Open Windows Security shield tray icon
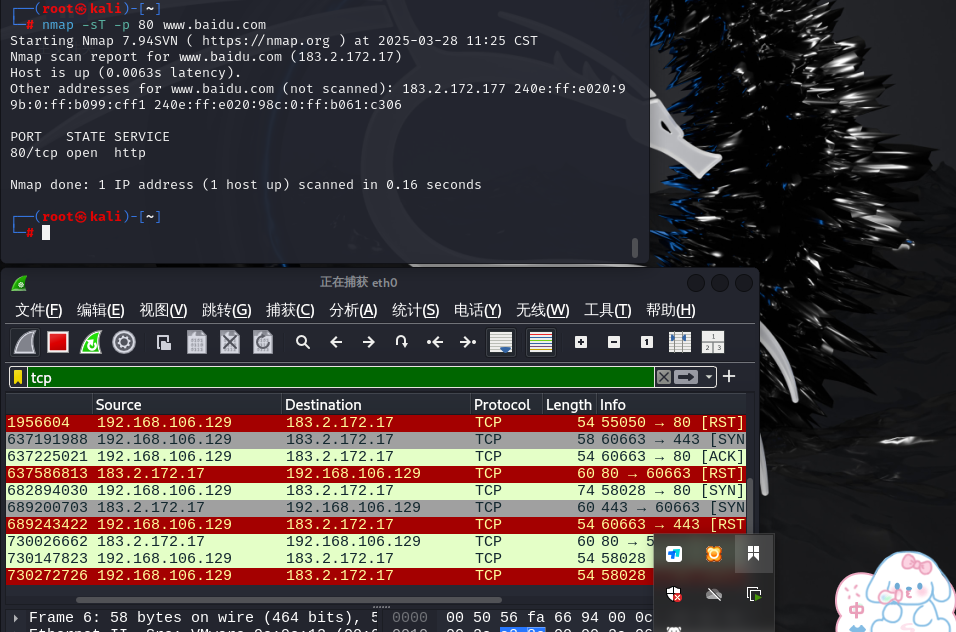The height and width of the screenshot is (632, 956). coord(674,594)
